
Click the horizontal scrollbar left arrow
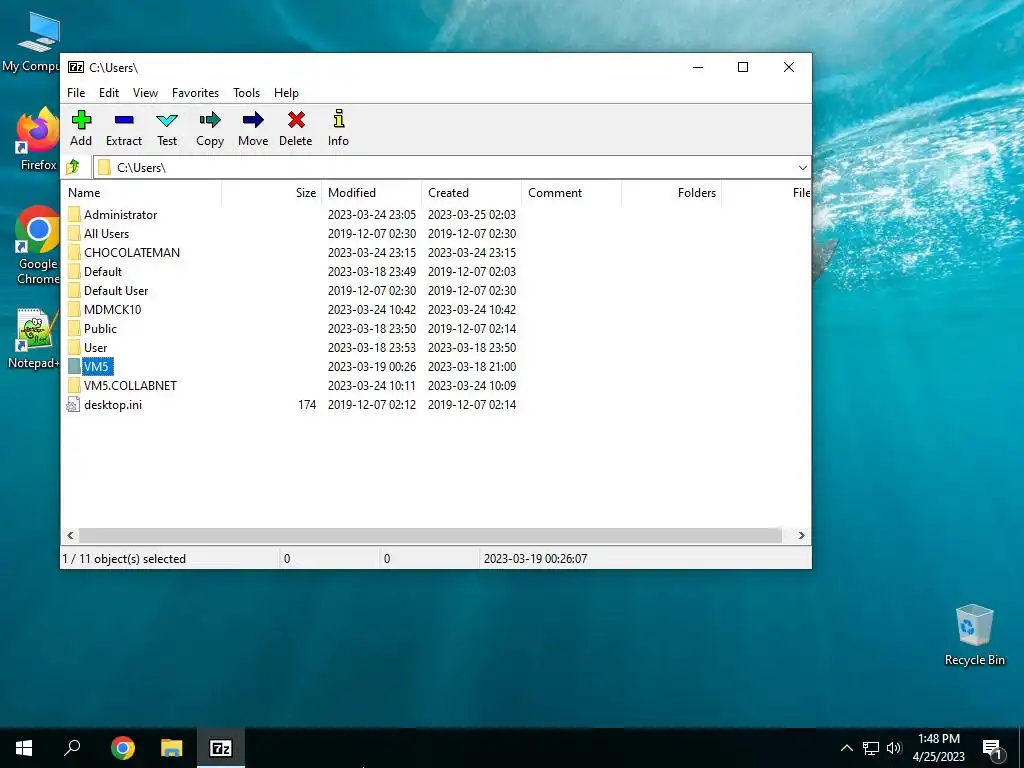pos(71,536)
